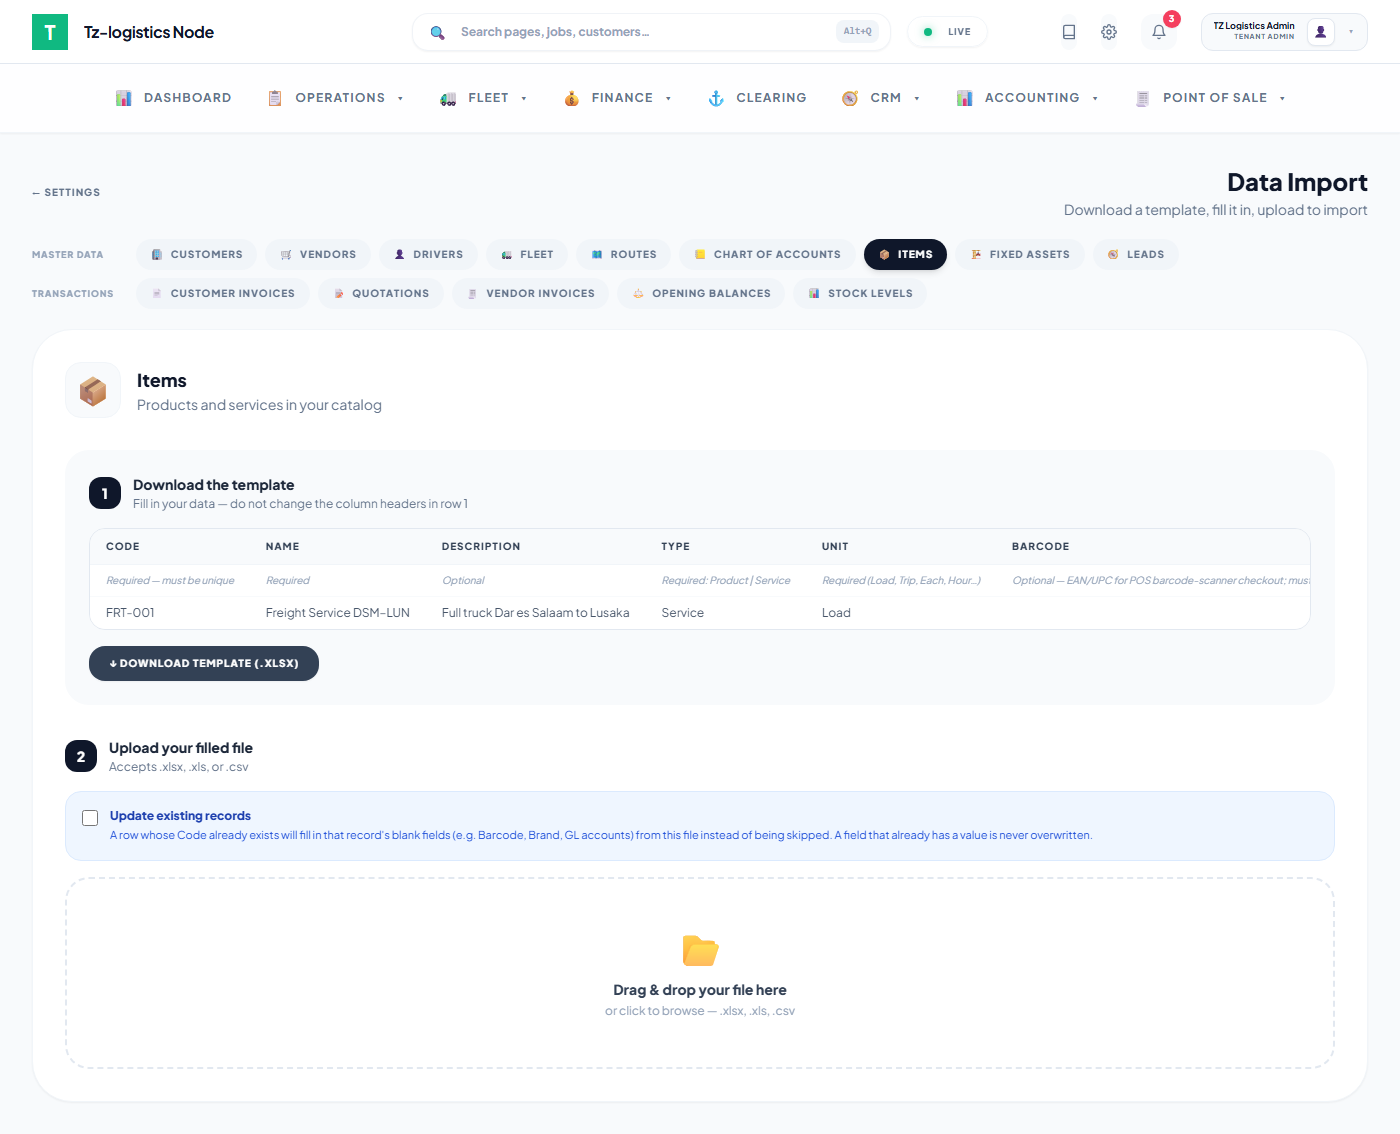
Task: Click the user avatar icon
Action: click(1321, 32)
